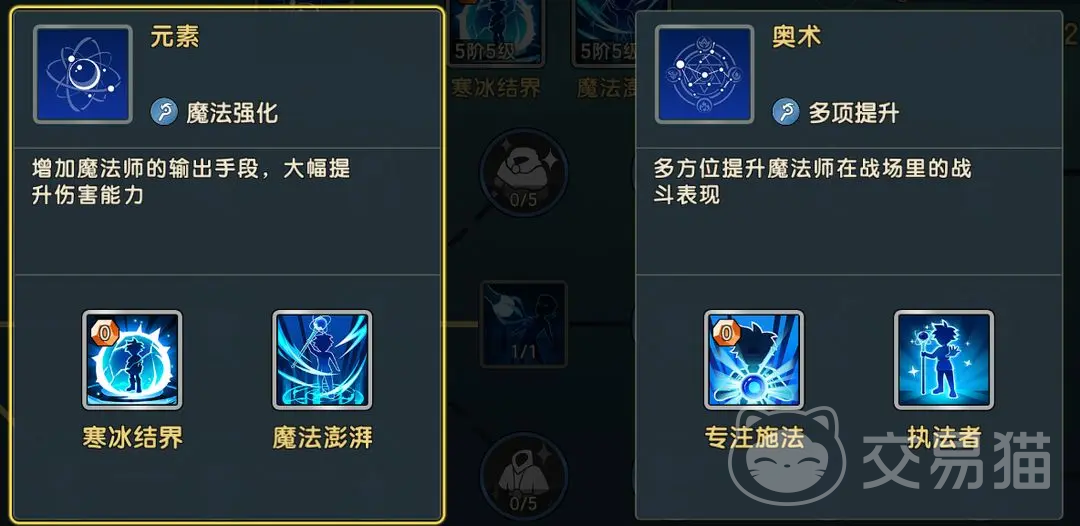Select the 元素 atom emblem icon
The image size is (1080, 526).
click(x=83, y=74)
